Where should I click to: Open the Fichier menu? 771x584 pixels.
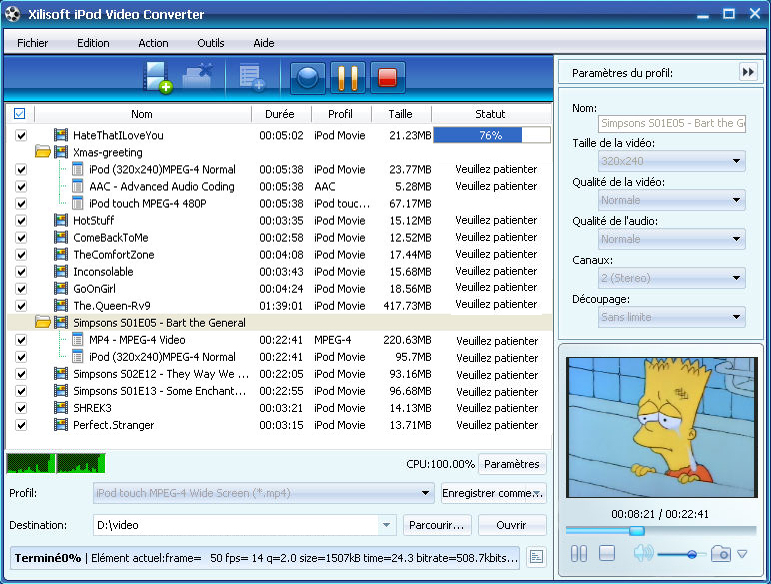click(32, 43)
